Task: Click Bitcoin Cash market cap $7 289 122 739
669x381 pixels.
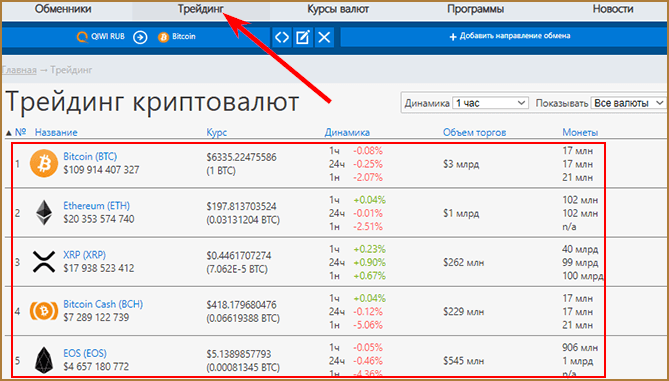Action: [x=96, y=317]
